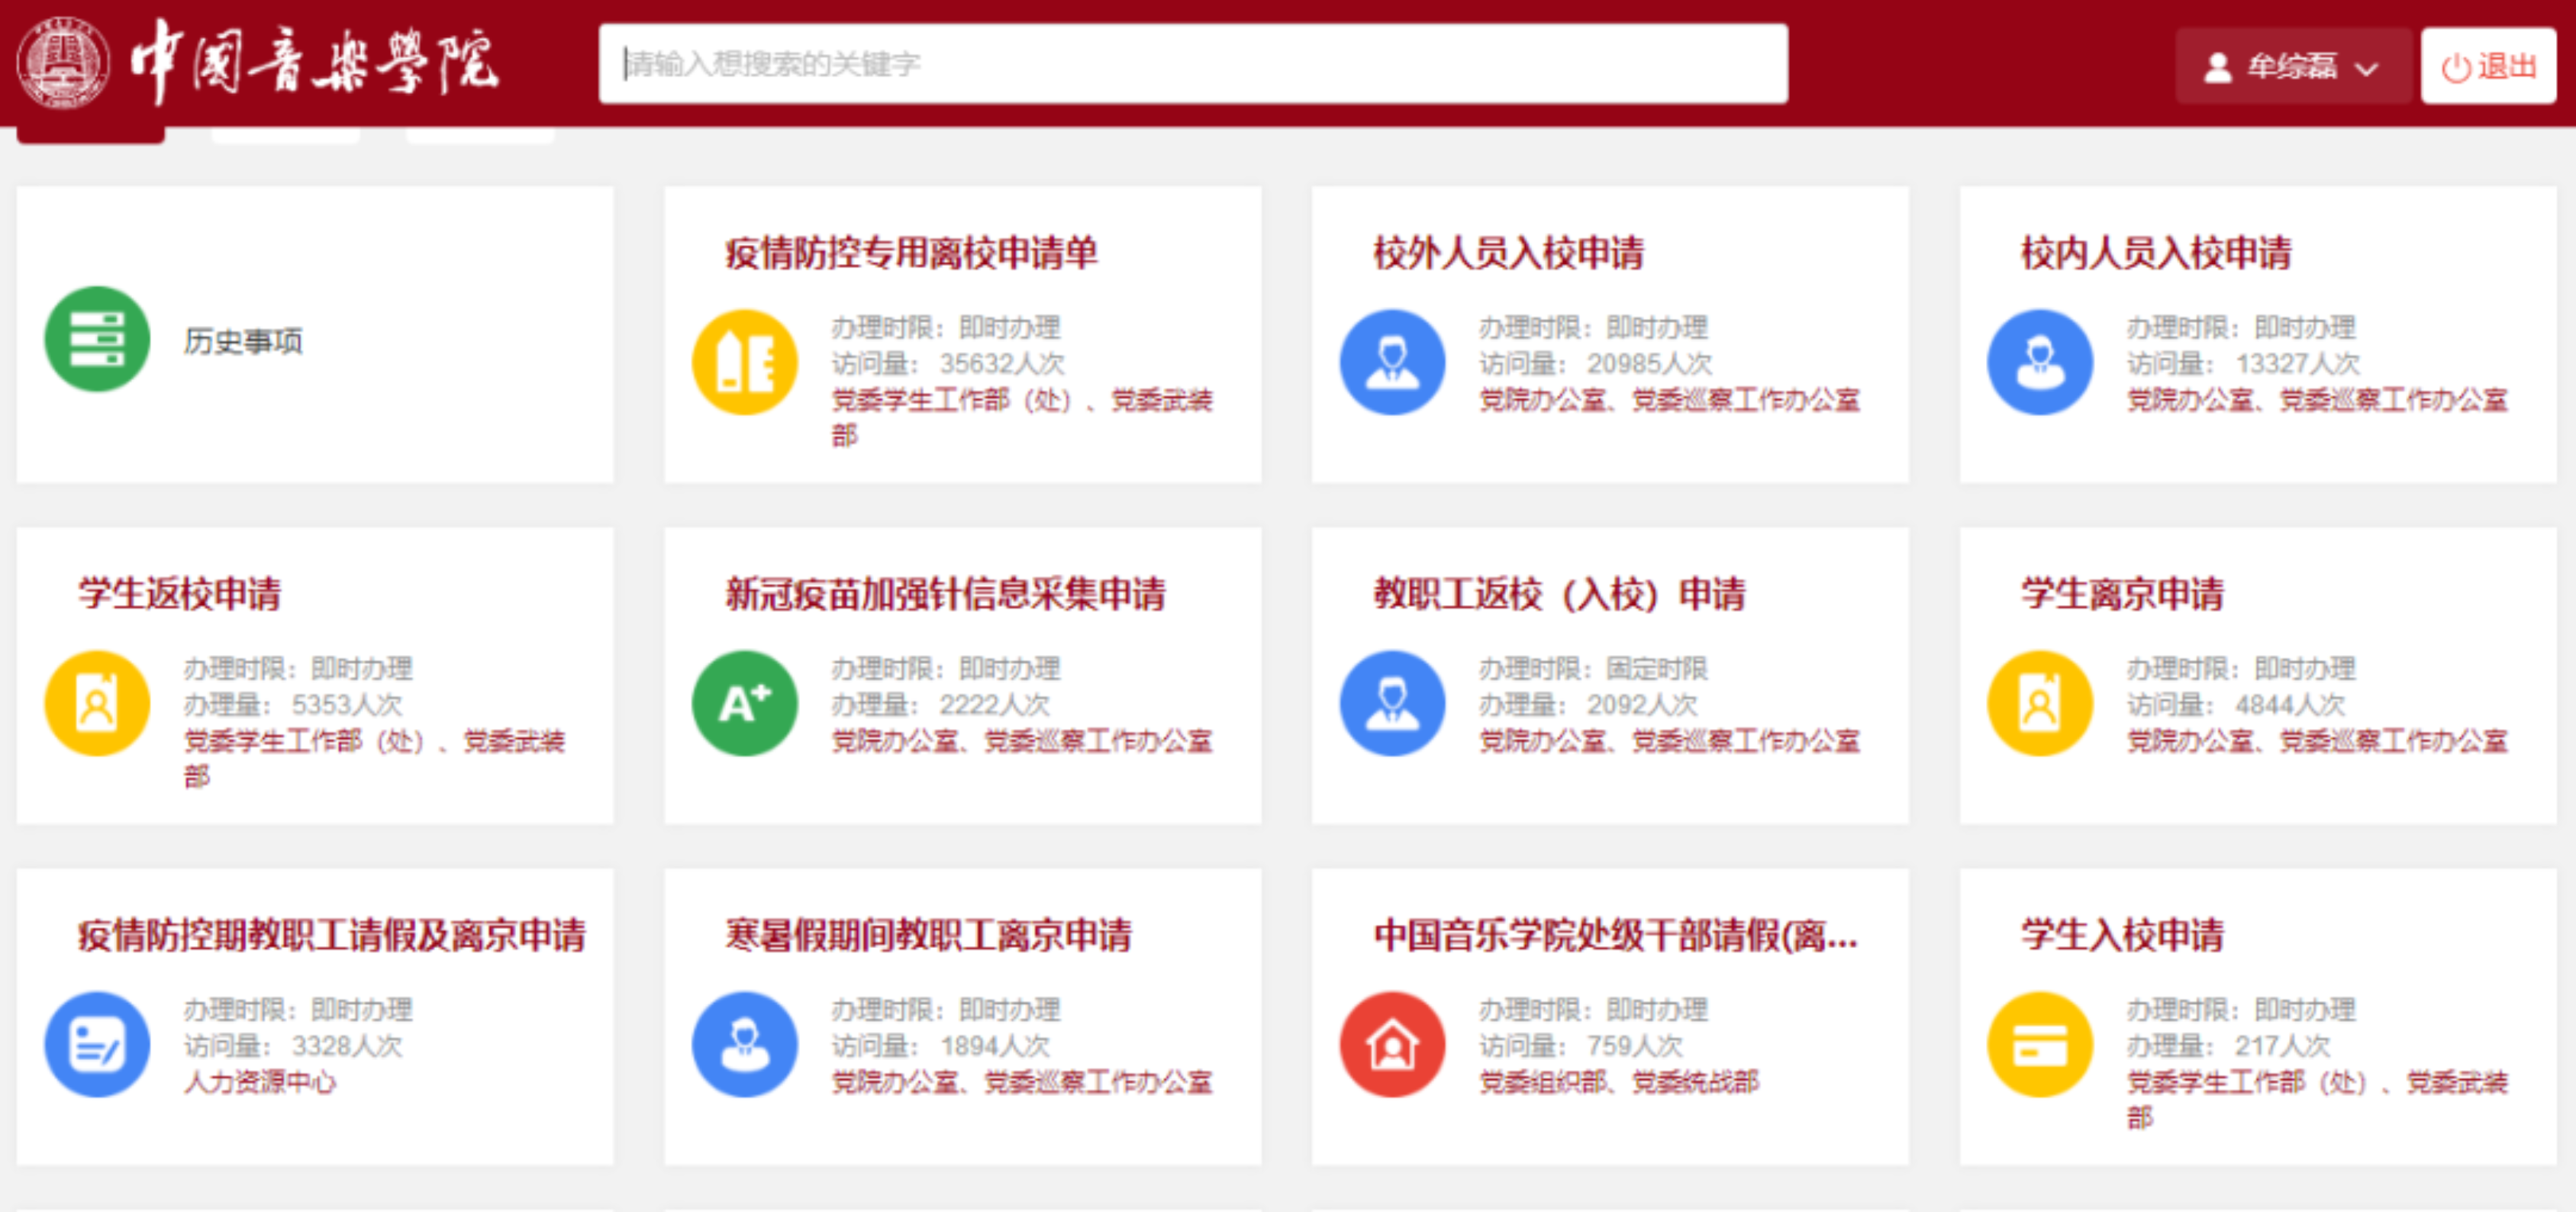The image size is (2576, 1212).
Task: Click the text 办理量: 2092人次
Action: [x=1589, y=704]
